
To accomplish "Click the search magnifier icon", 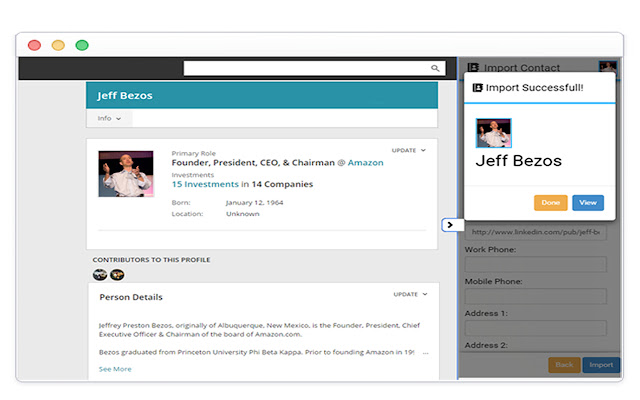I will pyautogui.click(x=435, y=68).
